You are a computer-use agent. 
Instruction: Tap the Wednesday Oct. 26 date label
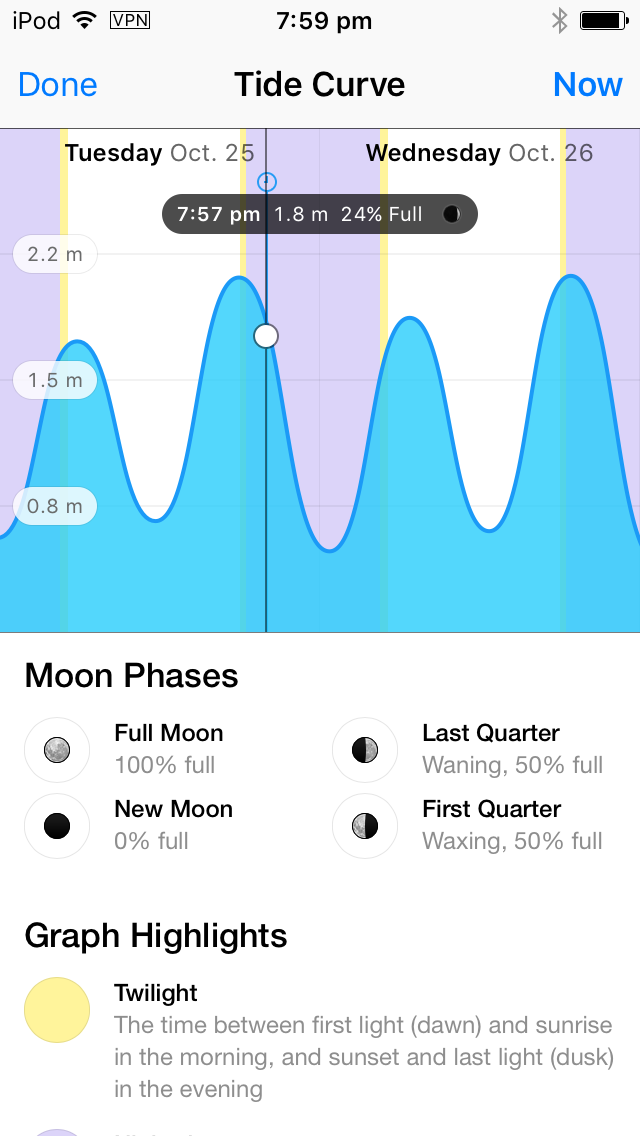pyautogui.click(x=479, y=153)
